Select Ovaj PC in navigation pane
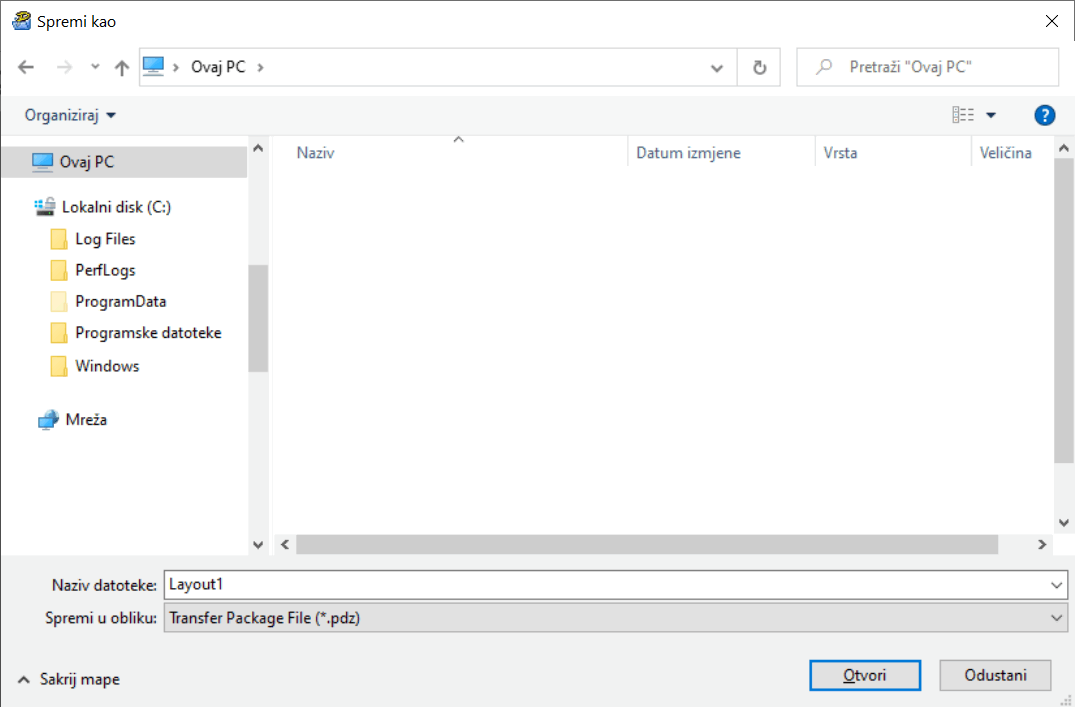 125,162
